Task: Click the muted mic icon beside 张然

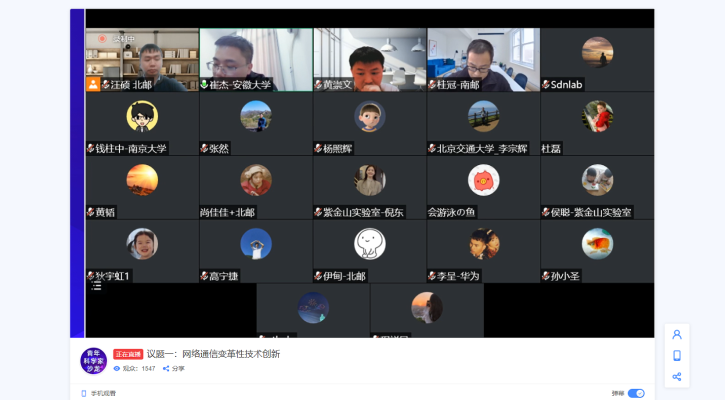Action: (205, 149)
